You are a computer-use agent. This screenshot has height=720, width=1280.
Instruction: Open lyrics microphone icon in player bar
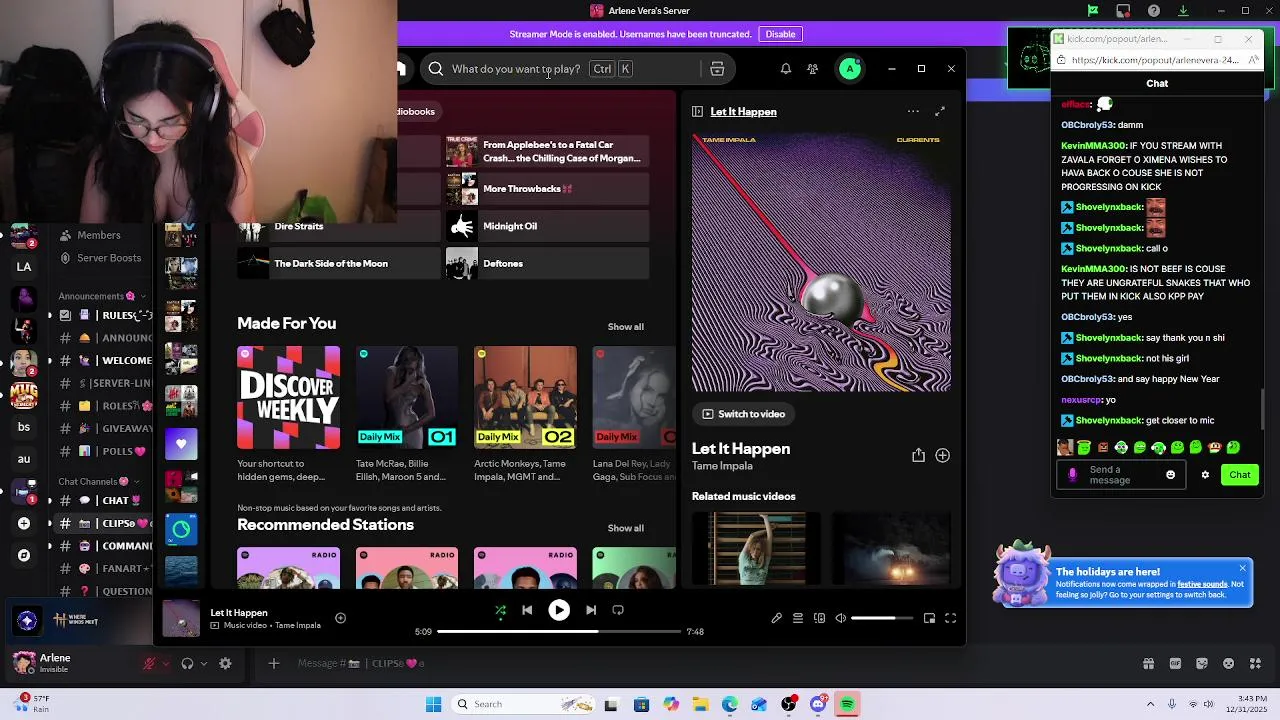pyautogui.click(x=776, y=618)
